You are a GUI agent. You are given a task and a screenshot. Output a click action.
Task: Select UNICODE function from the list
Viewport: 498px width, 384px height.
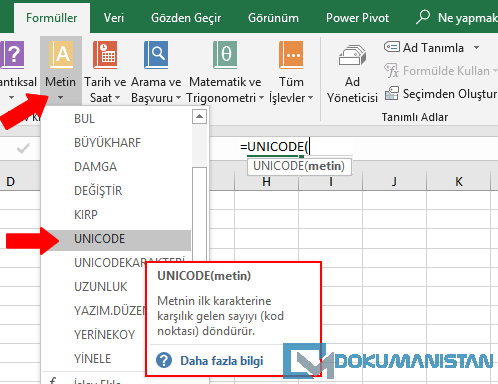116,239
